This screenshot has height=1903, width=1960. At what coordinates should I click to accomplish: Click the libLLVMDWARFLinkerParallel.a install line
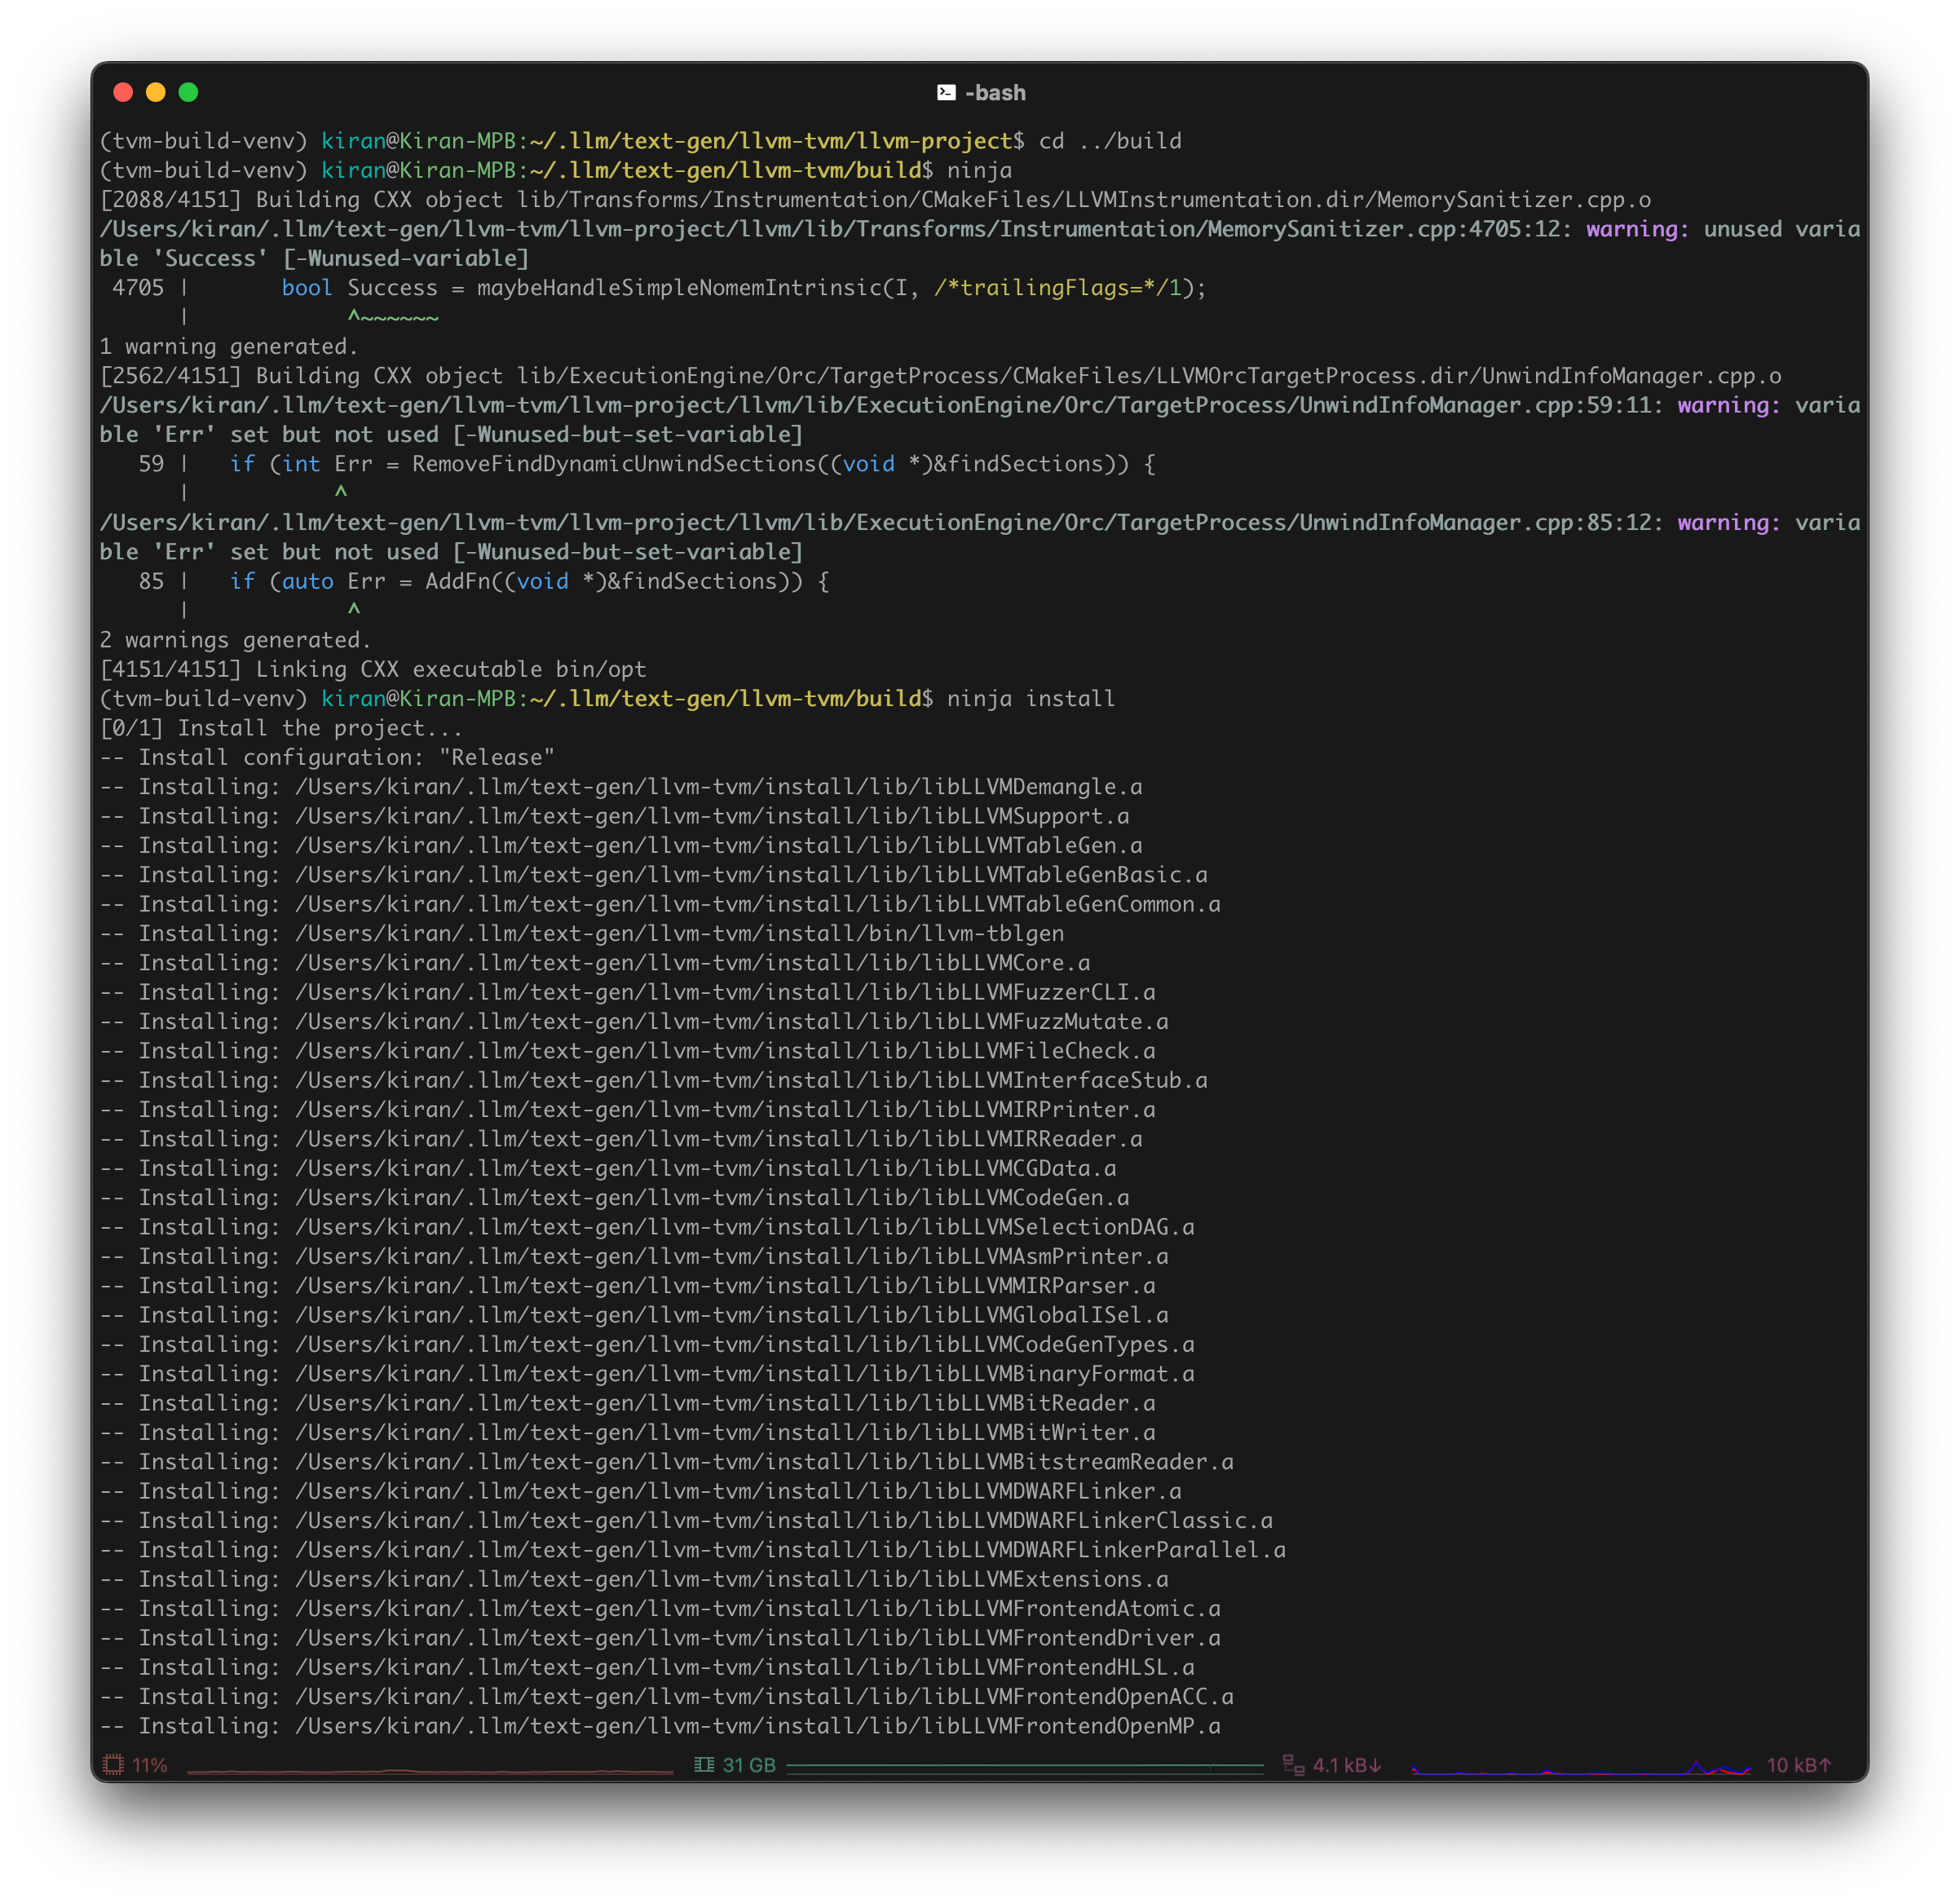coord(692,1550)
